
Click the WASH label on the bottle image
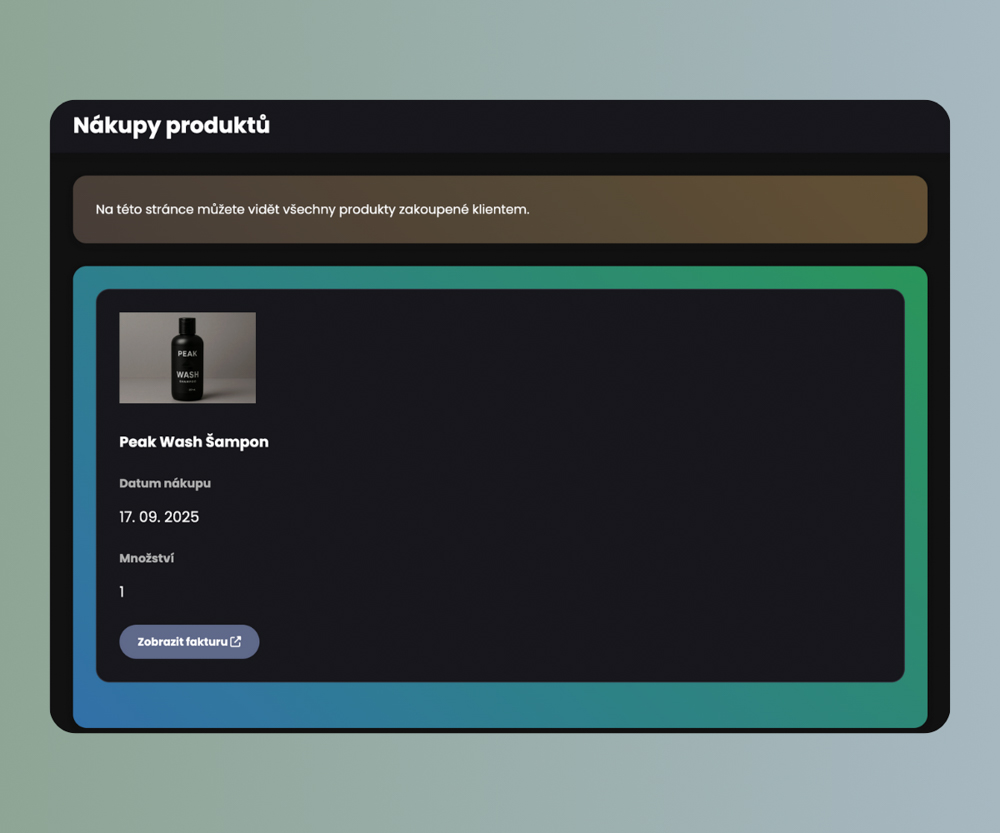click(x=187, y=375)
